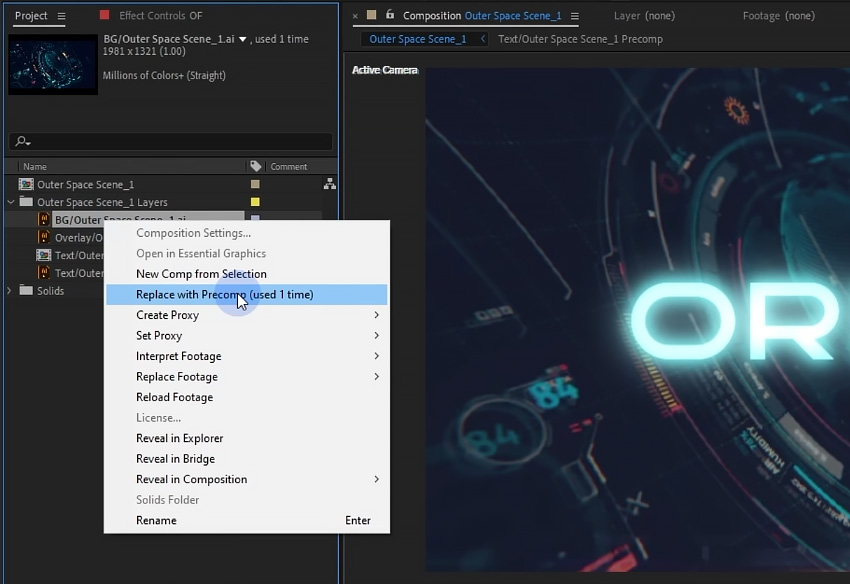Click the "Millions of Colors+ (Straight)" text

164,75
